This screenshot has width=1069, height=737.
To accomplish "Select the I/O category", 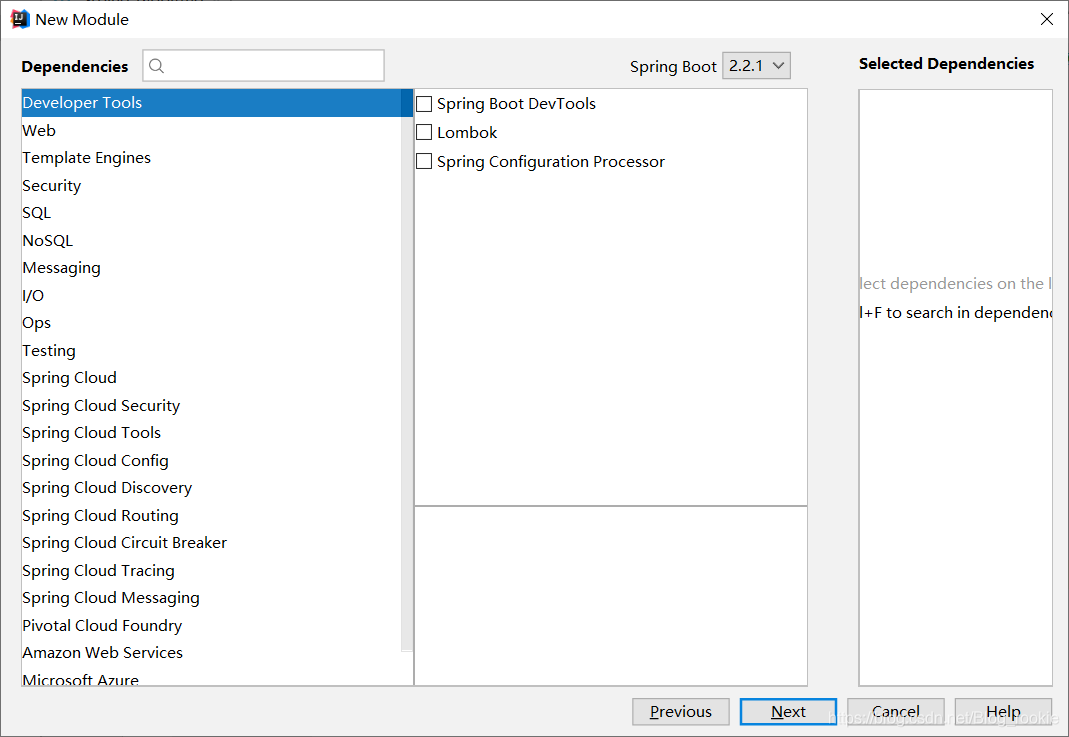I will [x=212, y=295].
